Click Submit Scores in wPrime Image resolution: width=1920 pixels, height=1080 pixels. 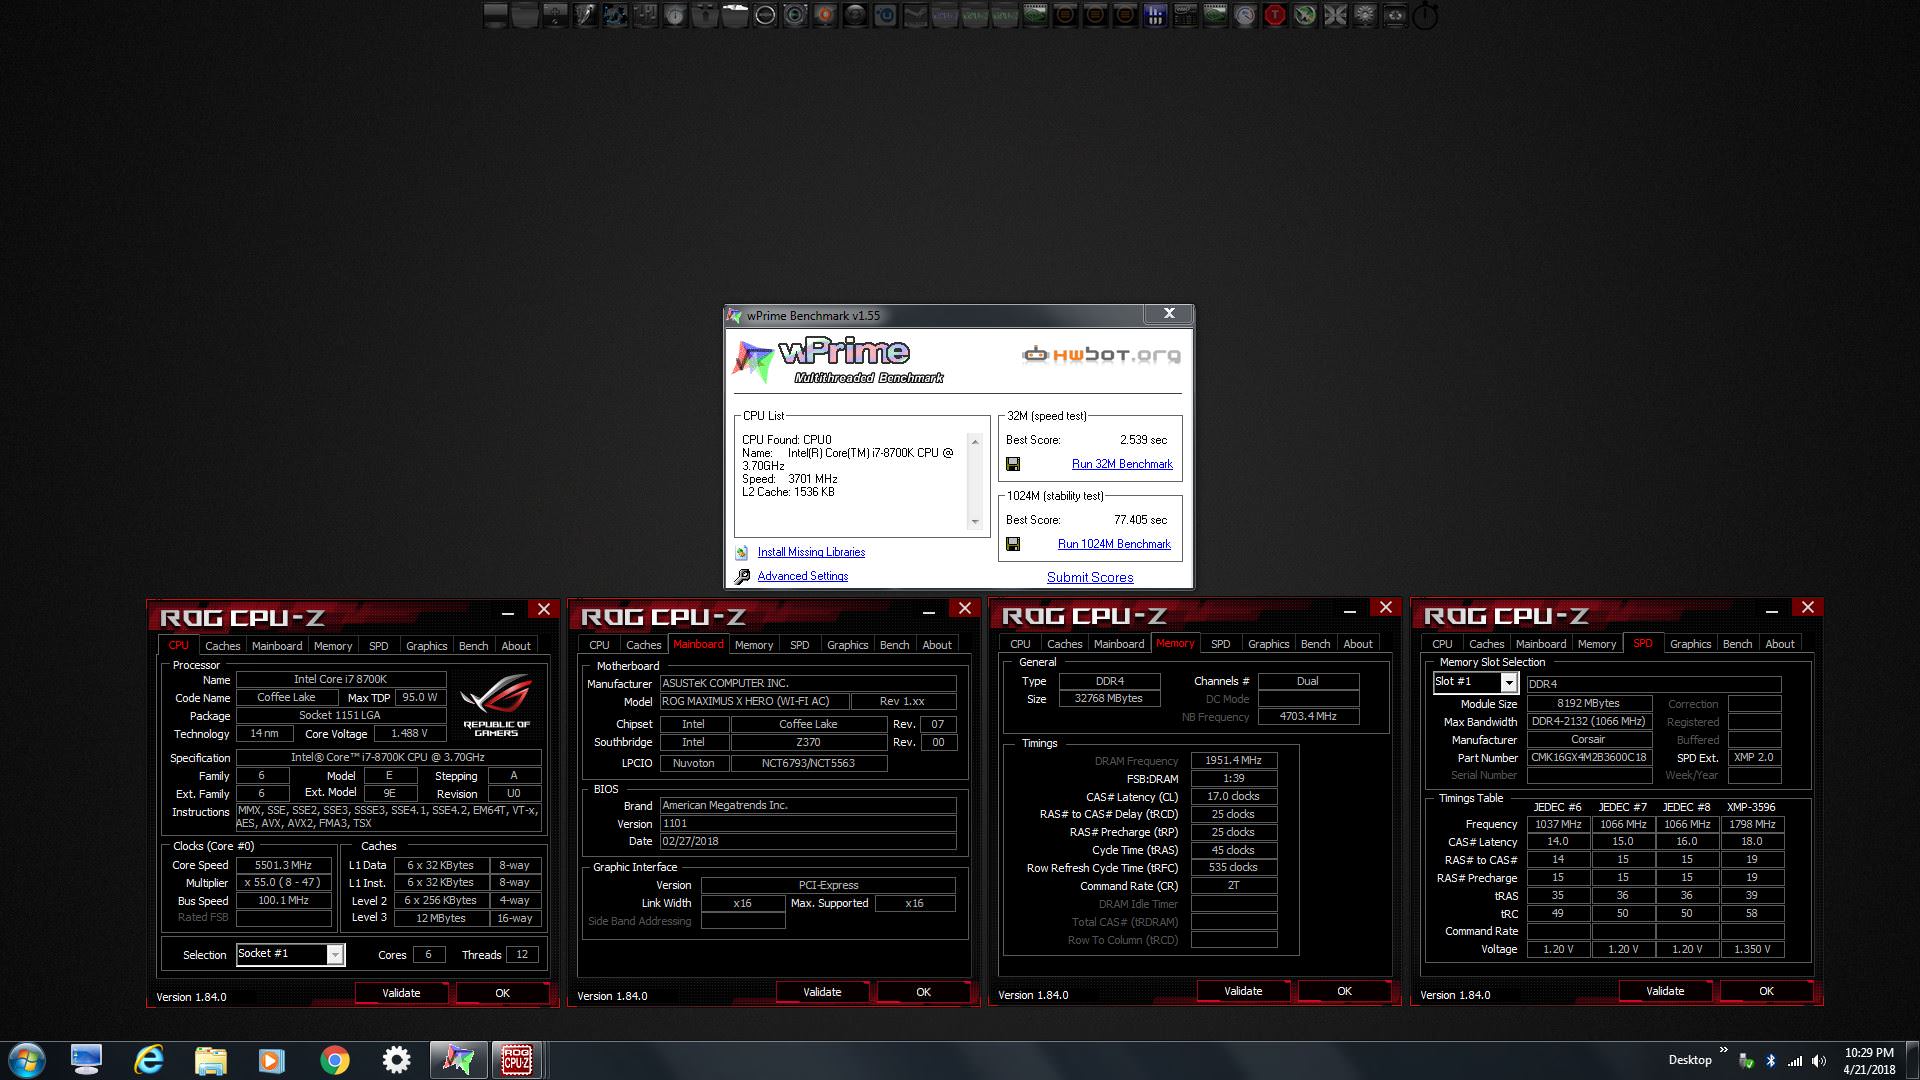click(x=1089, y=577)
